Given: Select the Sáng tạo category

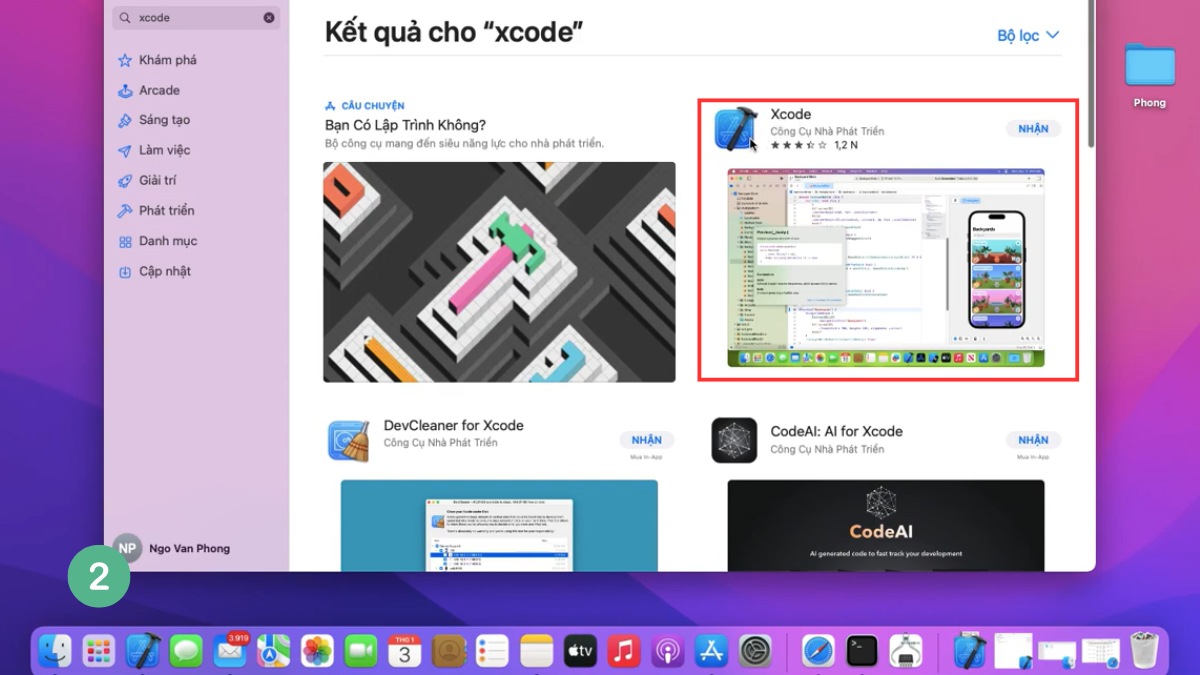Looking at the screenshot, I should click(153, 120).
